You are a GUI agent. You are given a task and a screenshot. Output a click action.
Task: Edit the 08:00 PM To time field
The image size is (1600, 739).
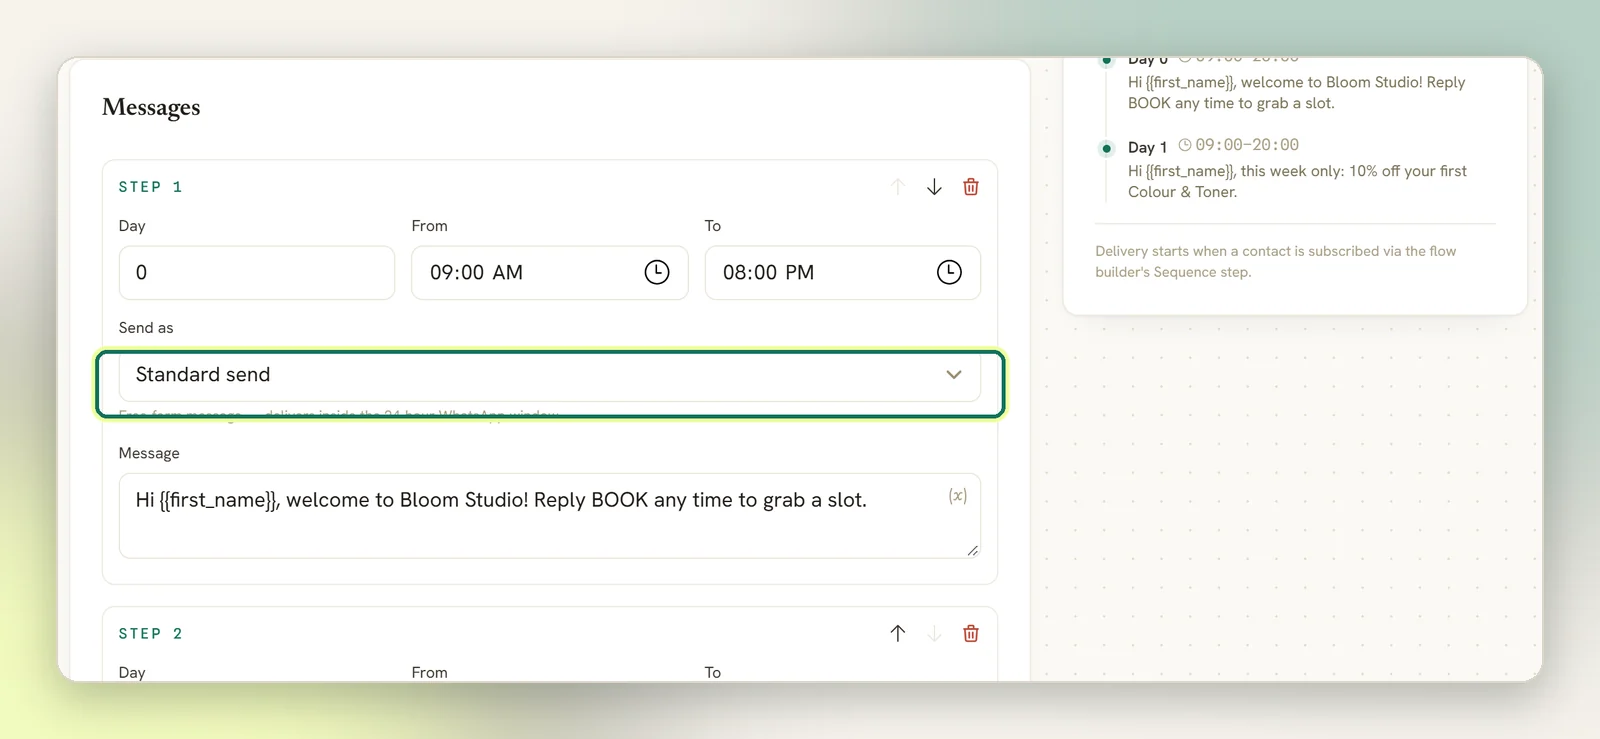click(x=843, y=273)
